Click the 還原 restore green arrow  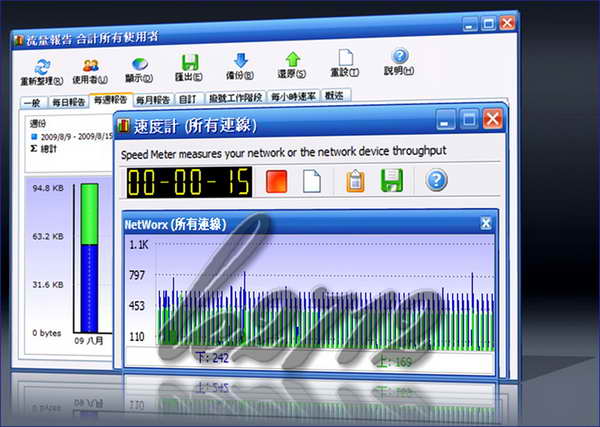click(292, 61)
